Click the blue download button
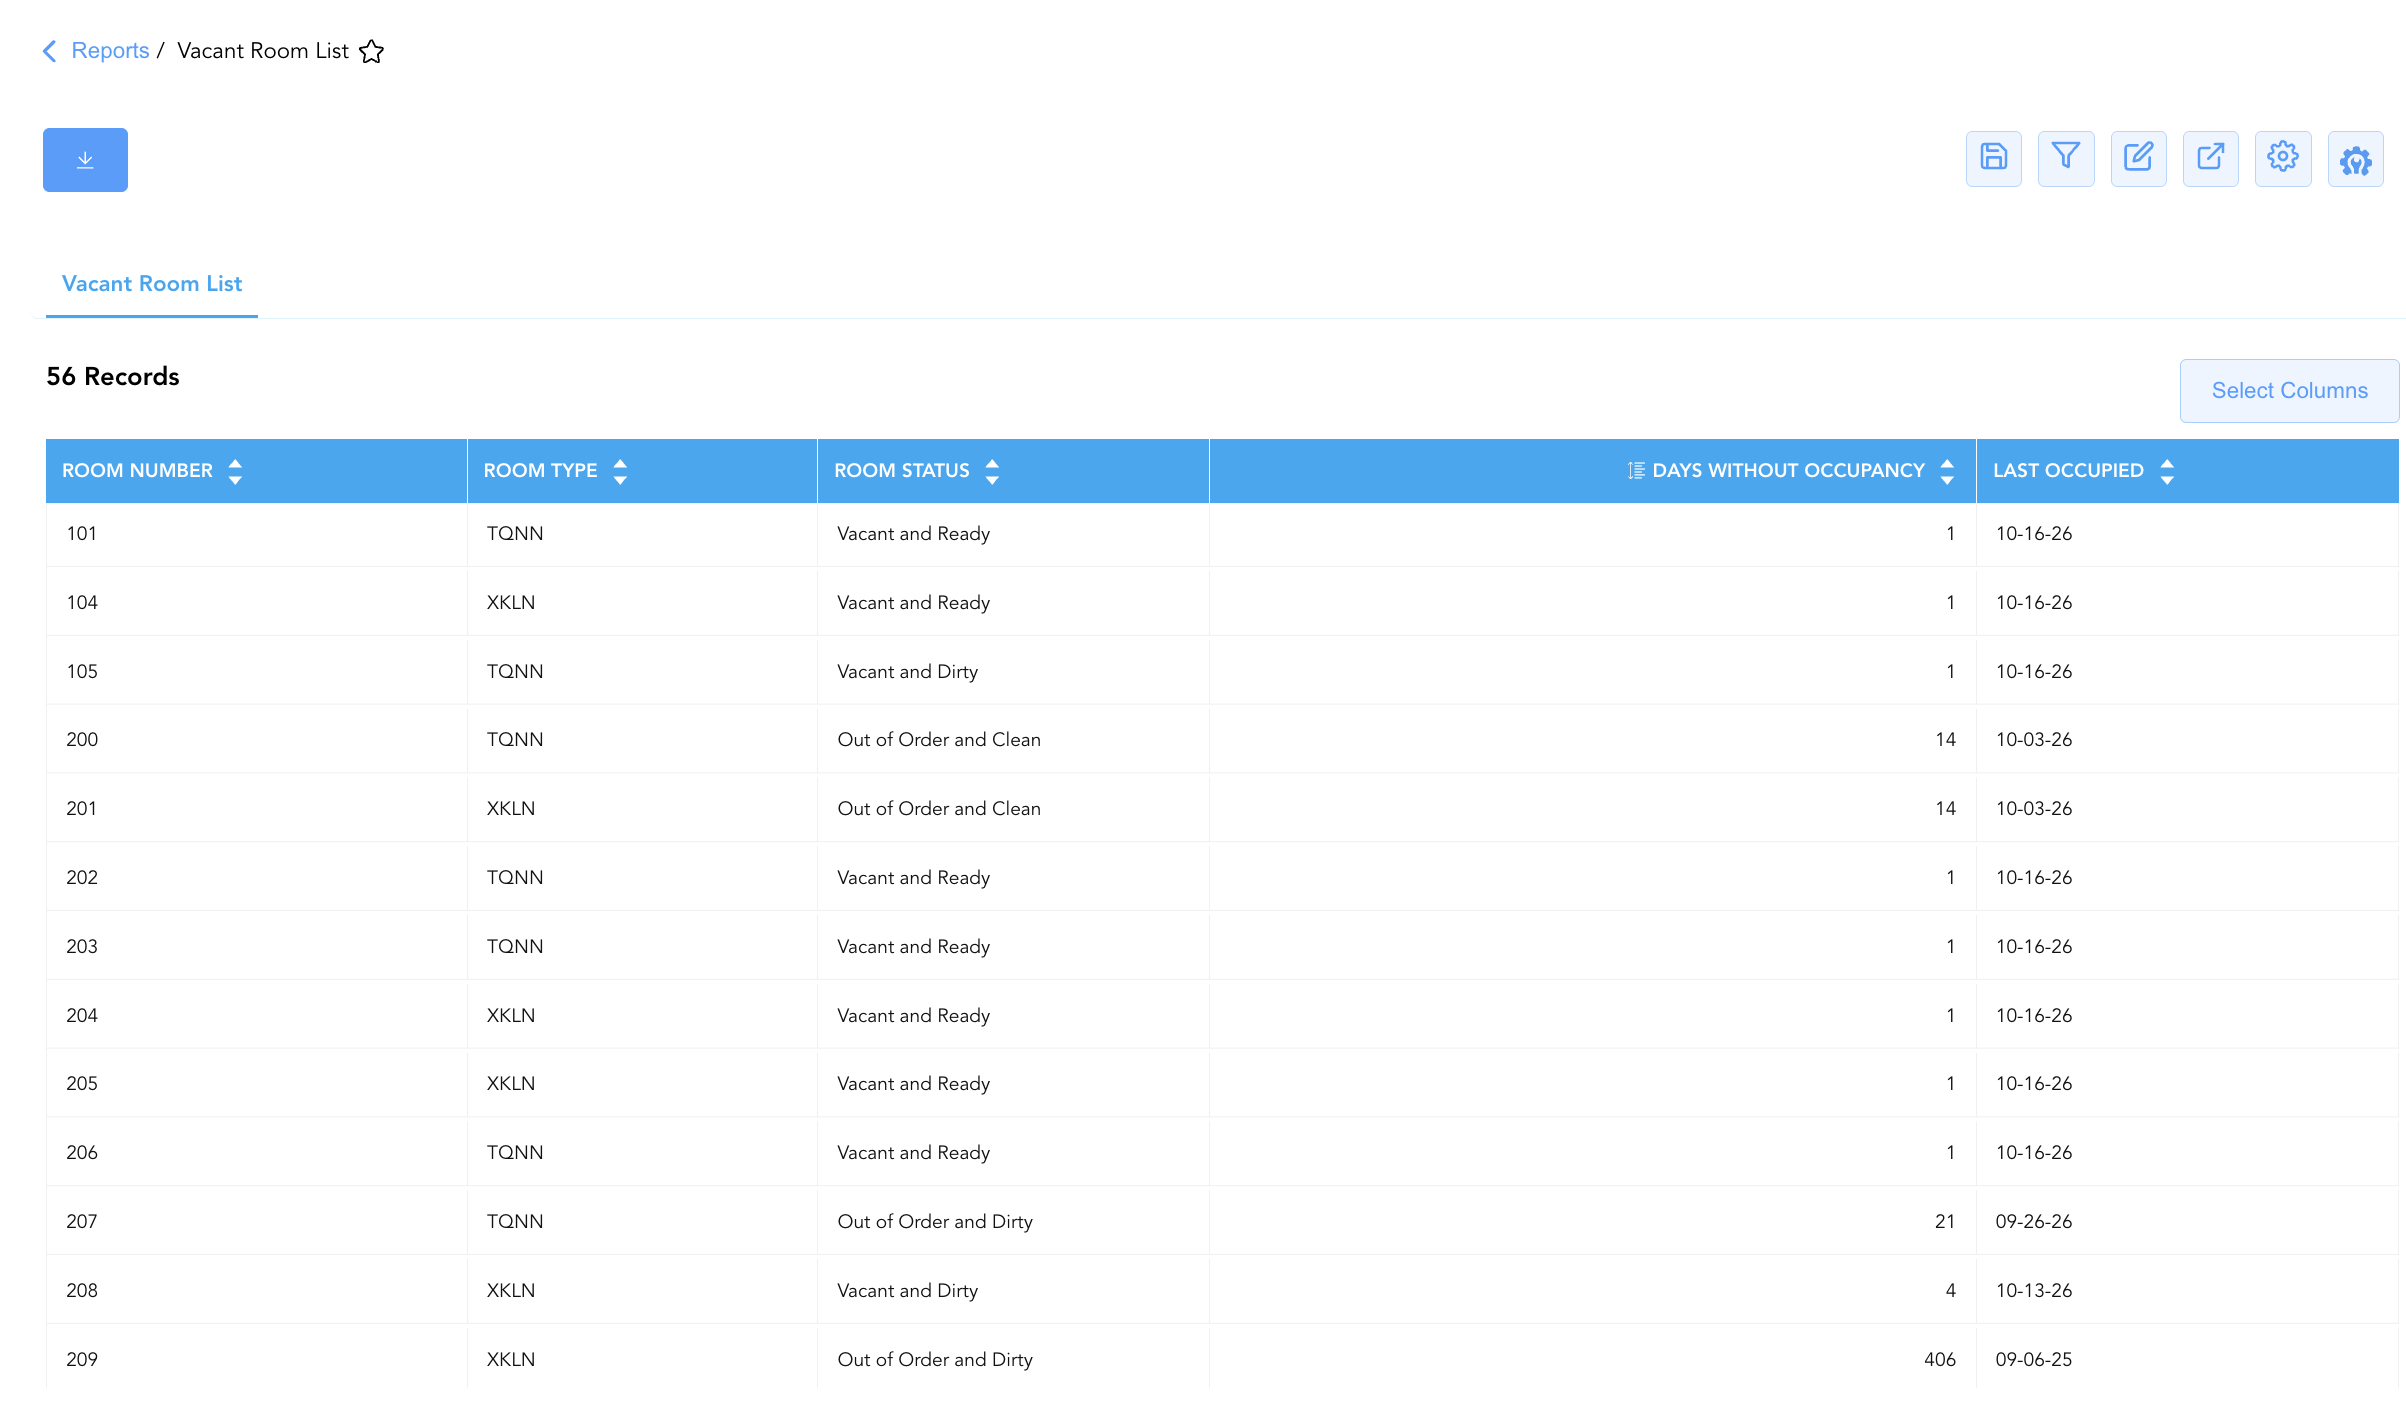 tap(85, 160)
